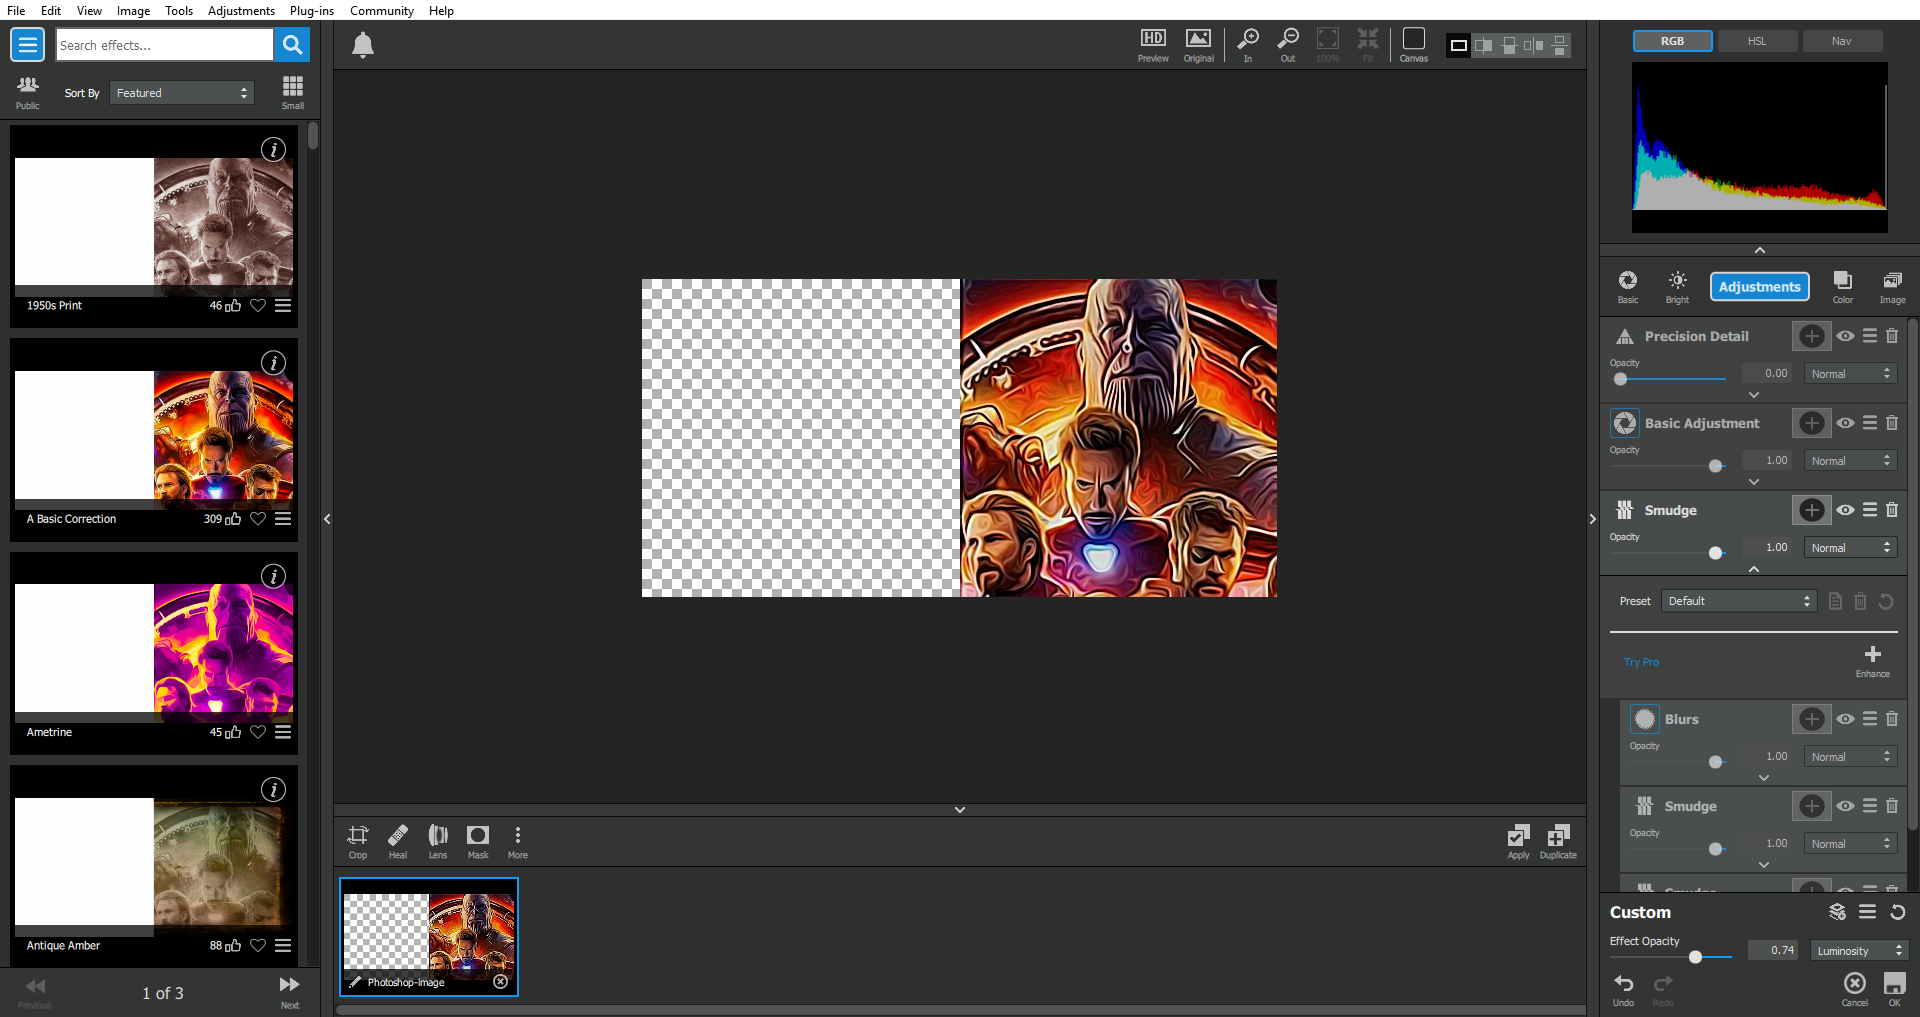Switch to the Nav tab
Screen dimensions: 1920x1017
(1842, 41)
